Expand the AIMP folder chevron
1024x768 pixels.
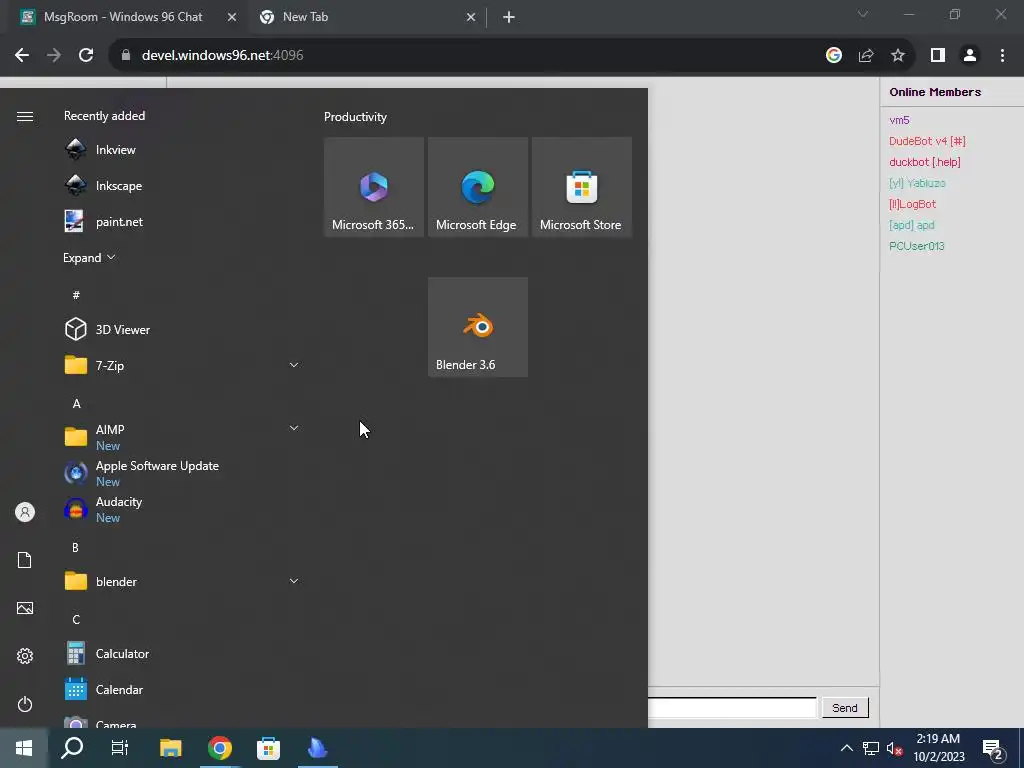point(294,428)
